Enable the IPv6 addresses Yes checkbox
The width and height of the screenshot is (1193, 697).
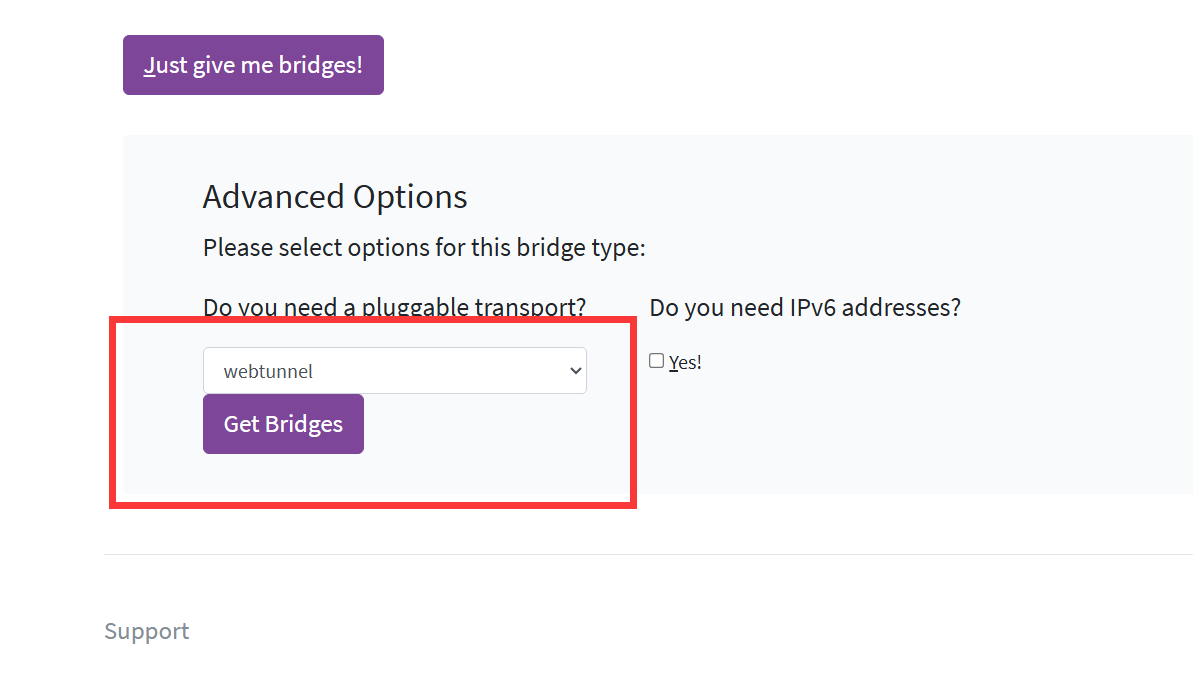657,361
